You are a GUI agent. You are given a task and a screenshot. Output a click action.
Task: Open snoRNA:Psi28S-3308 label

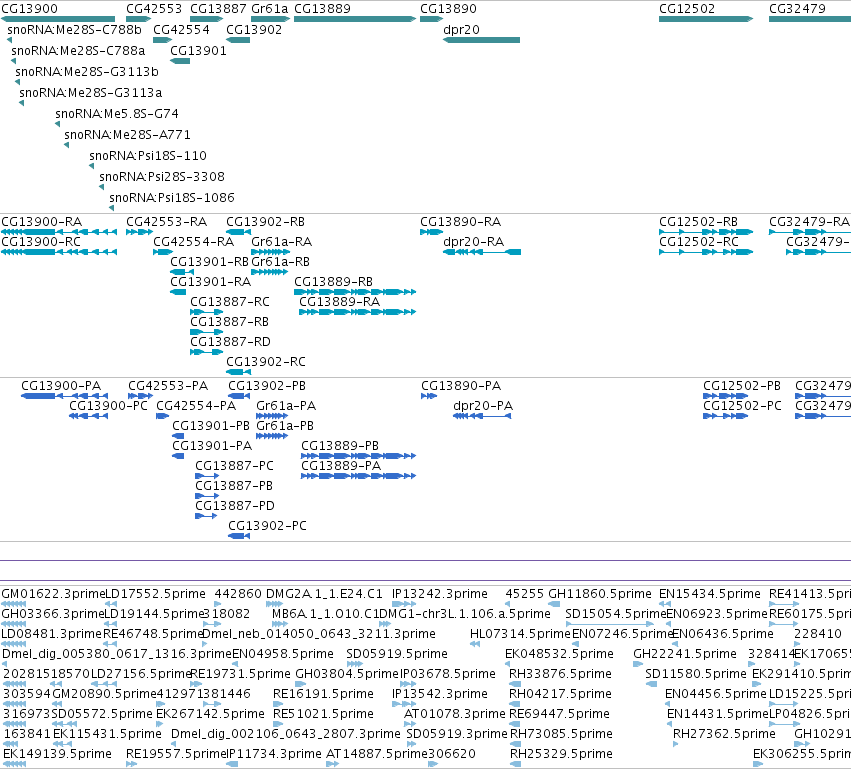pyautogui.click(x=162, y=177)
